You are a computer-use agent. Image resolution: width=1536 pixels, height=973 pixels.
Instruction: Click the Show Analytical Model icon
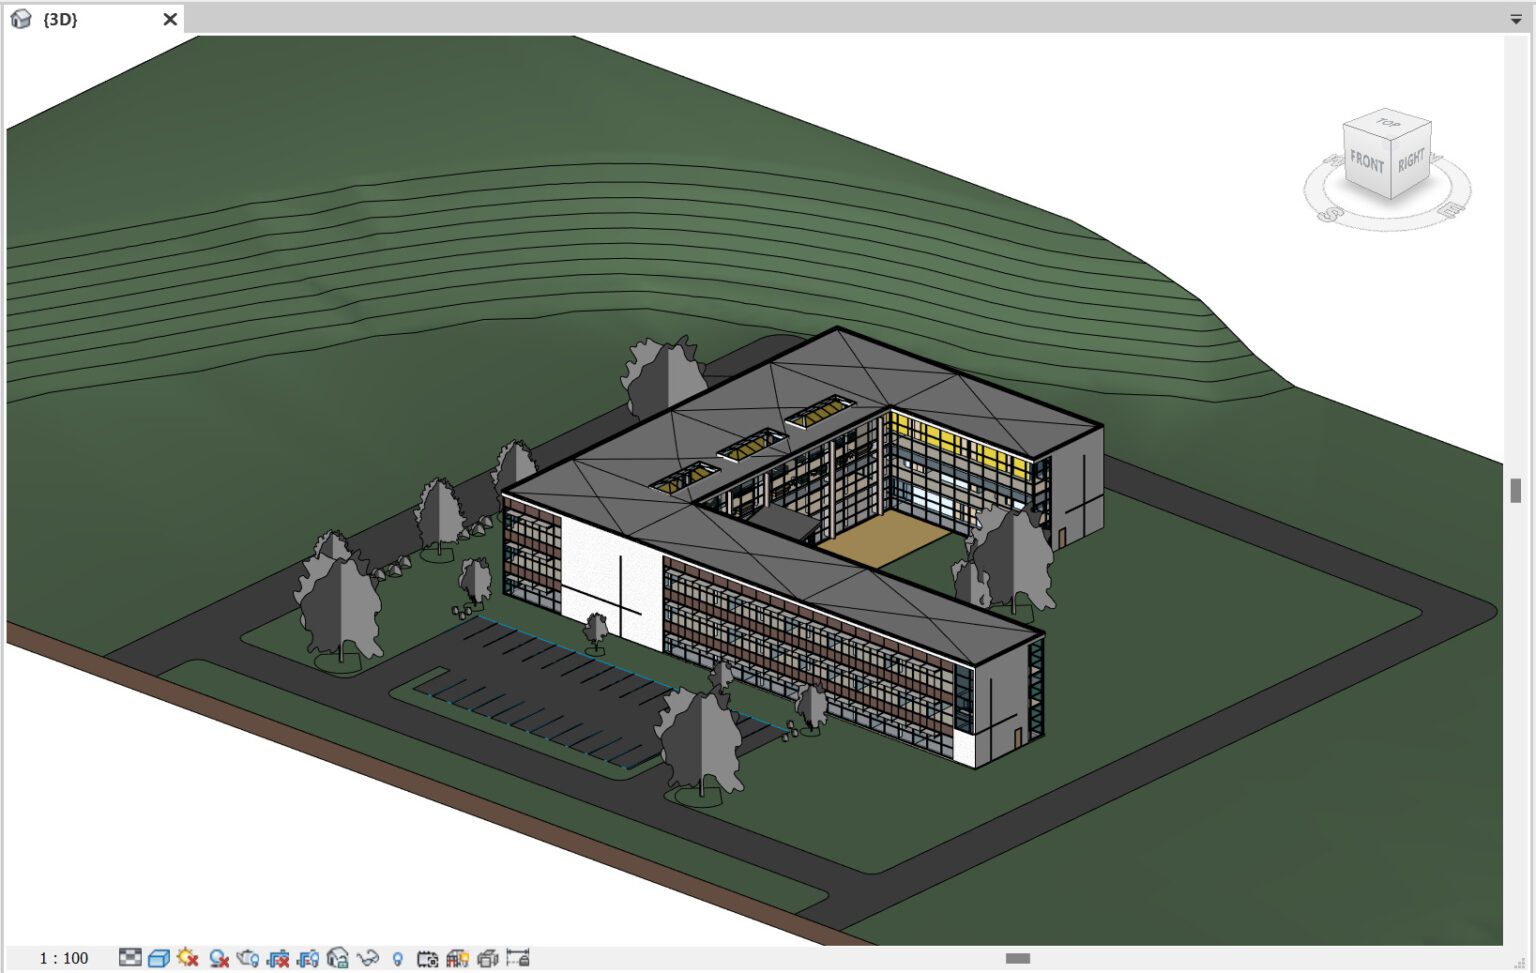[459, 957]
